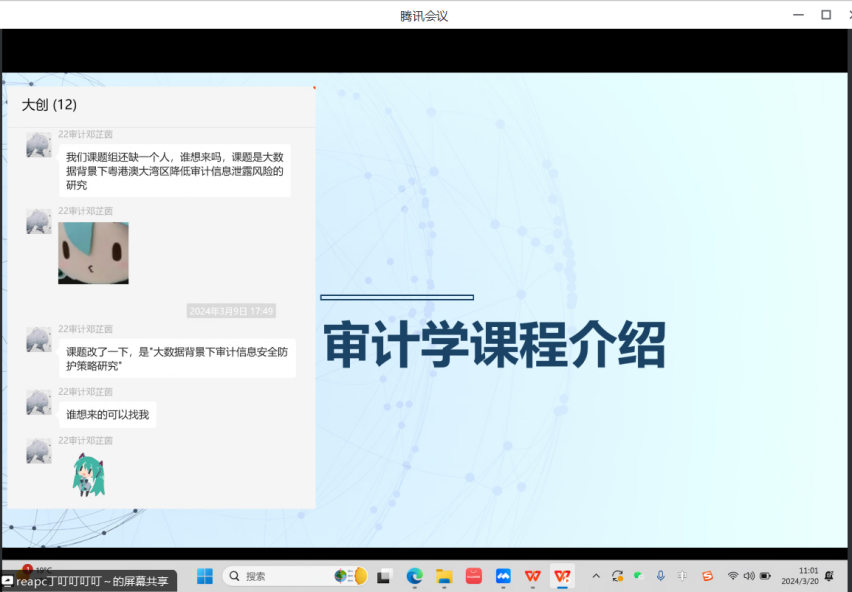Open the blue Tencent Meeting taskbar icon
Viewport: 852px width, 592px height.
tap(503, 576)
